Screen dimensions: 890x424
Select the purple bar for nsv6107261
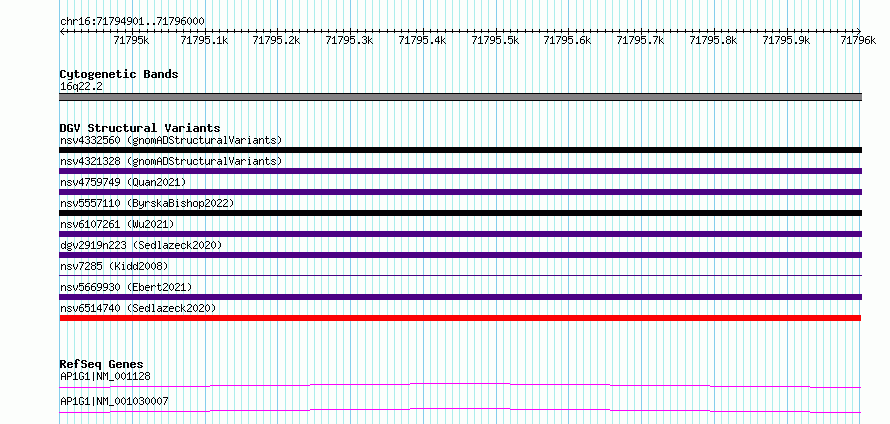461,234
